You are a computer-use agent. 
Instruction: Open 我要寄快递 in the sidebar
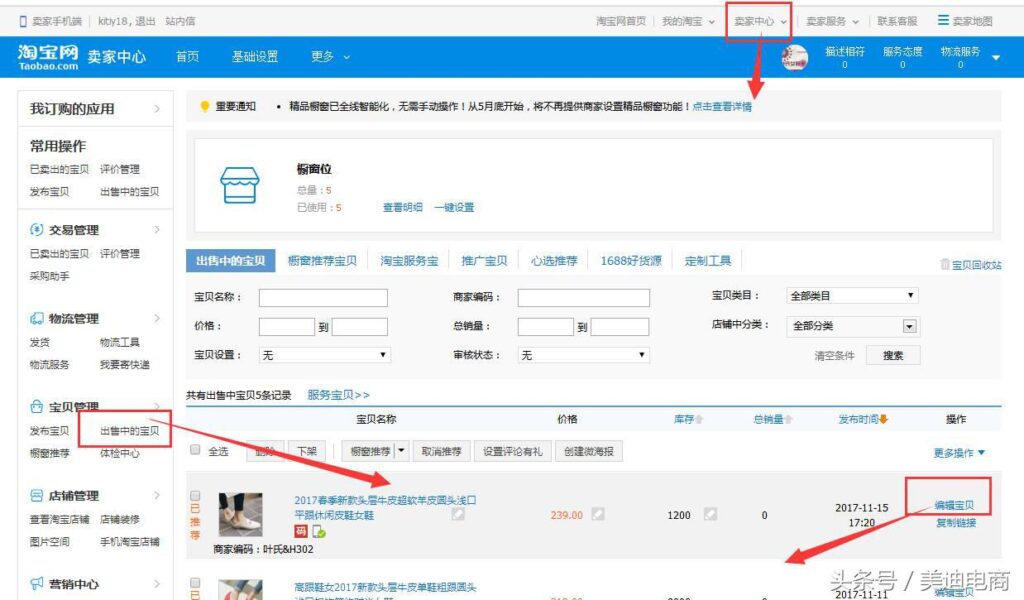click(x=125, y=364)
